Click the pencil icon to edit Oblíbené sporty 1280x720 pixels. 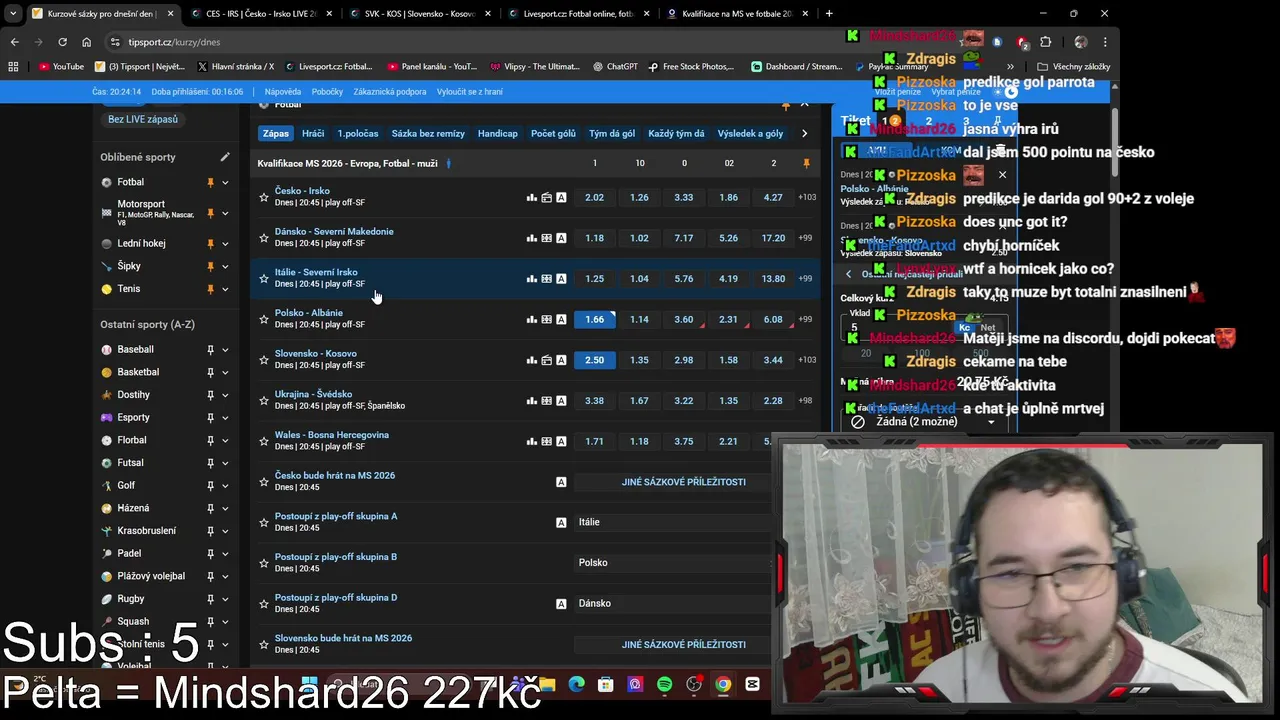(225, 157)
